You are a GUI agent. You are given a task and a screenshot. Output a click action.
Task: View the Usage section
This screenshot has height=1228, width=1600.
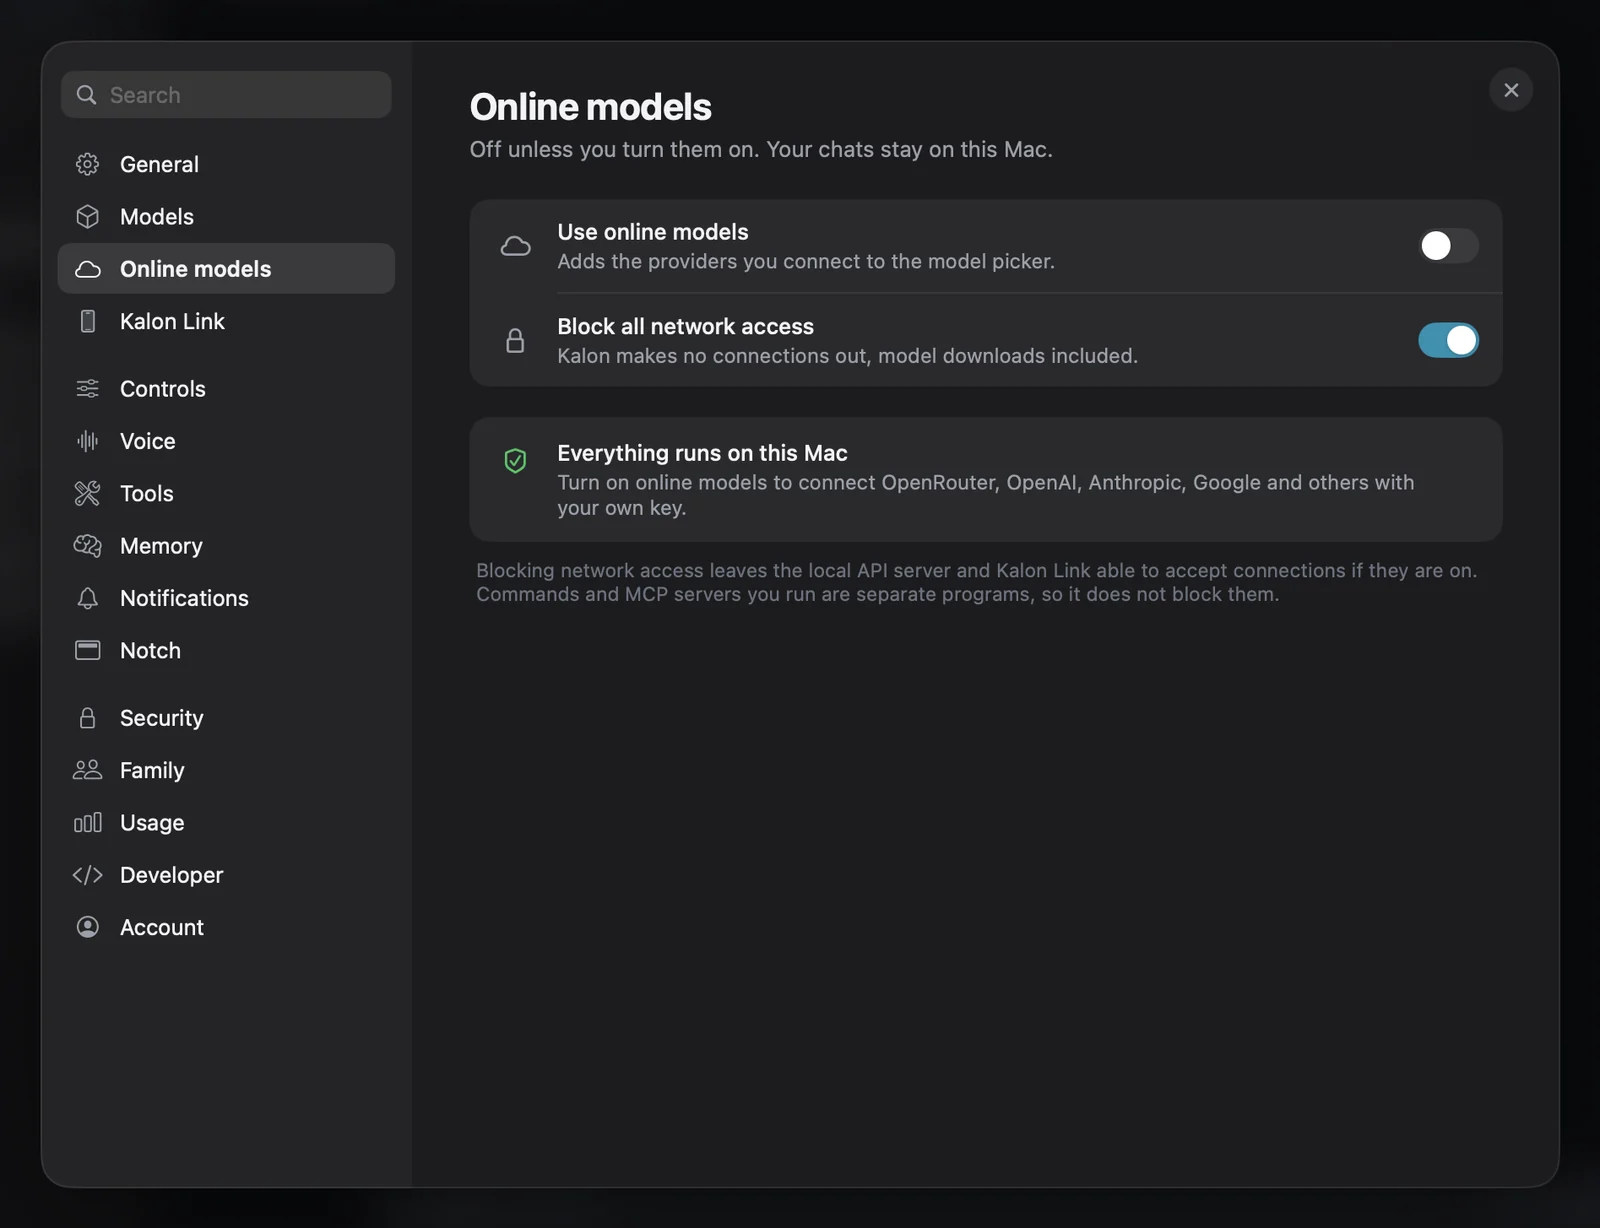(x=226, y=822)
